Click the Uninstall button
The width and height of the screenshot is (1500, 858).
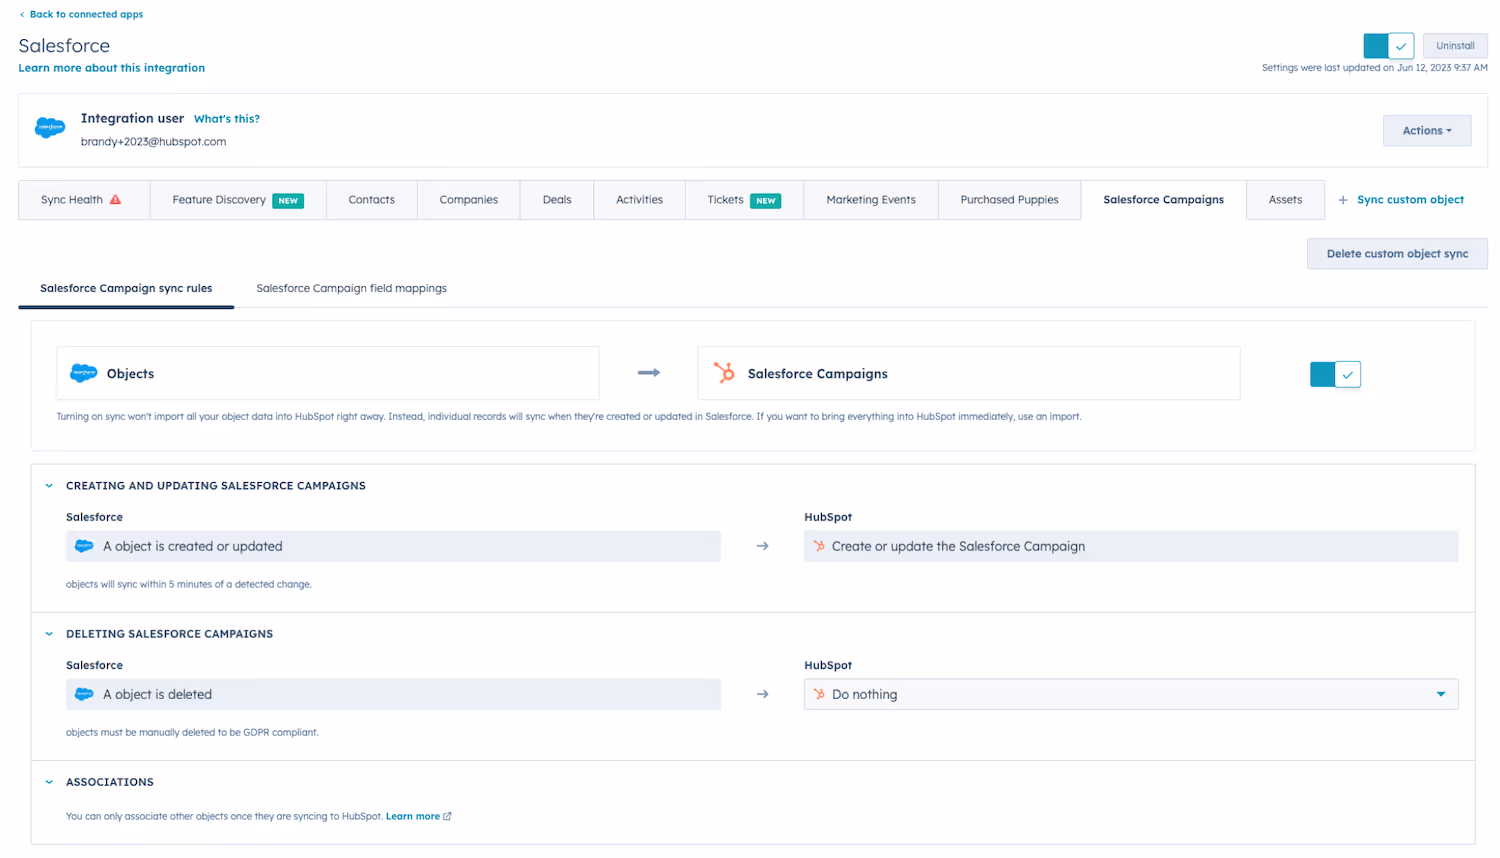point(1455,46)
